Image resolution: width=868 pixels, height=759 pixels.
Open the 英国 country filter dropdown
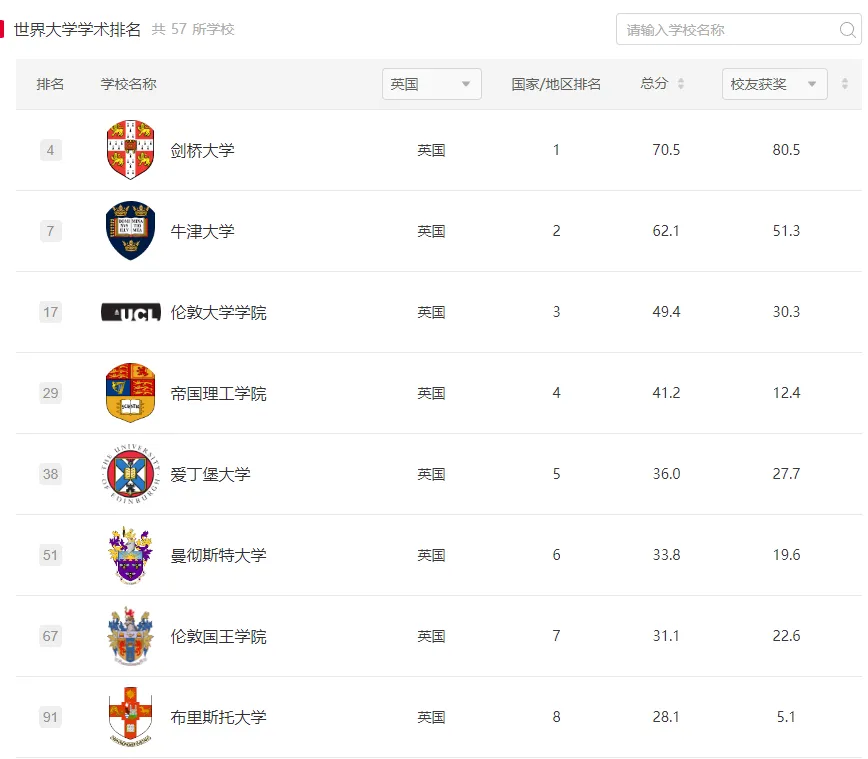[432, 84]
